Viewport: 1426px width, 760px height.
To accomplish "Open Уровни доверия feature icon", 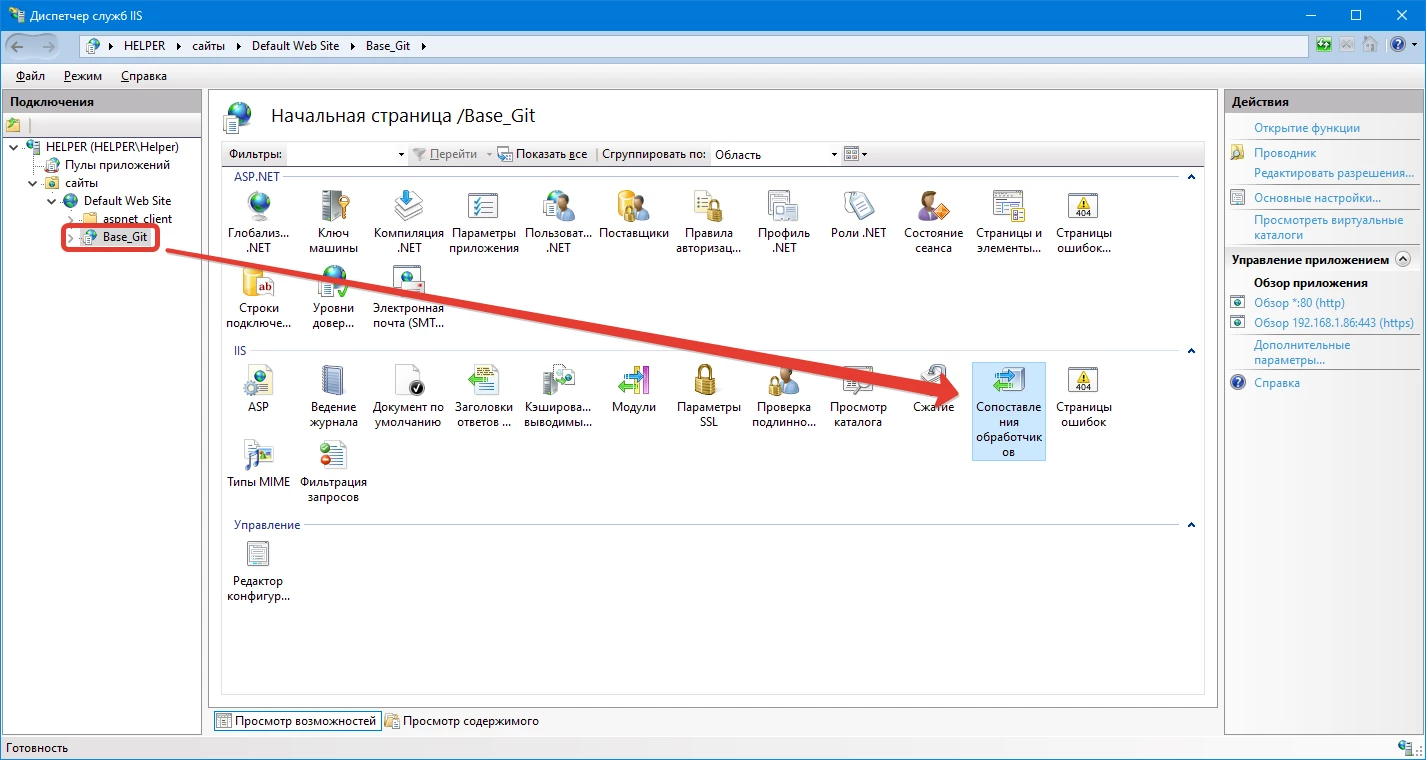I will [333, 297].
